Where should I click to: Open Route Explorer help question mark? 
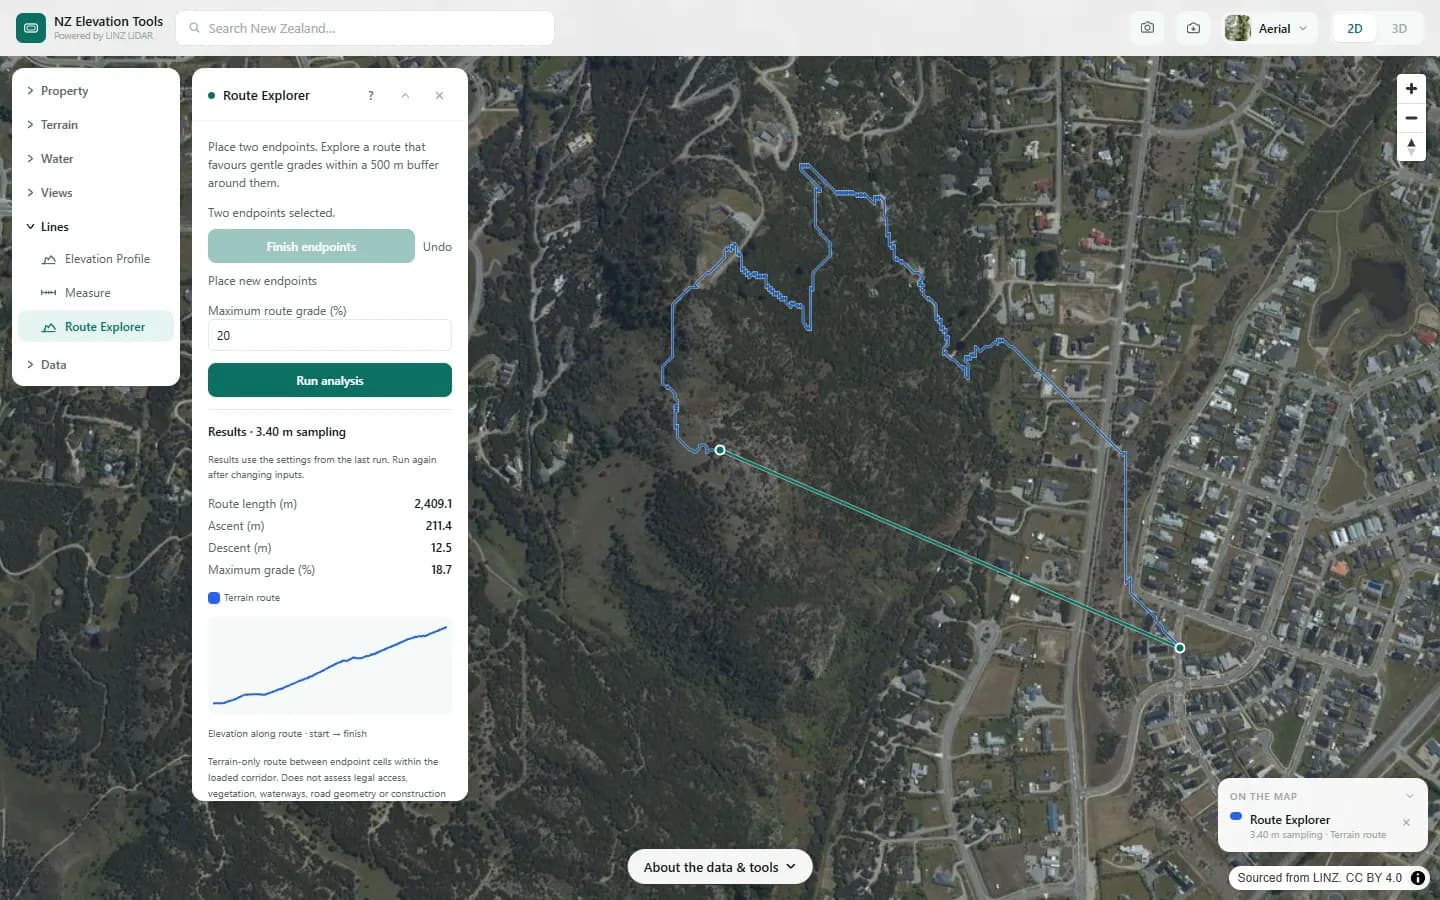pyautogui.click(x=371, y=96)
